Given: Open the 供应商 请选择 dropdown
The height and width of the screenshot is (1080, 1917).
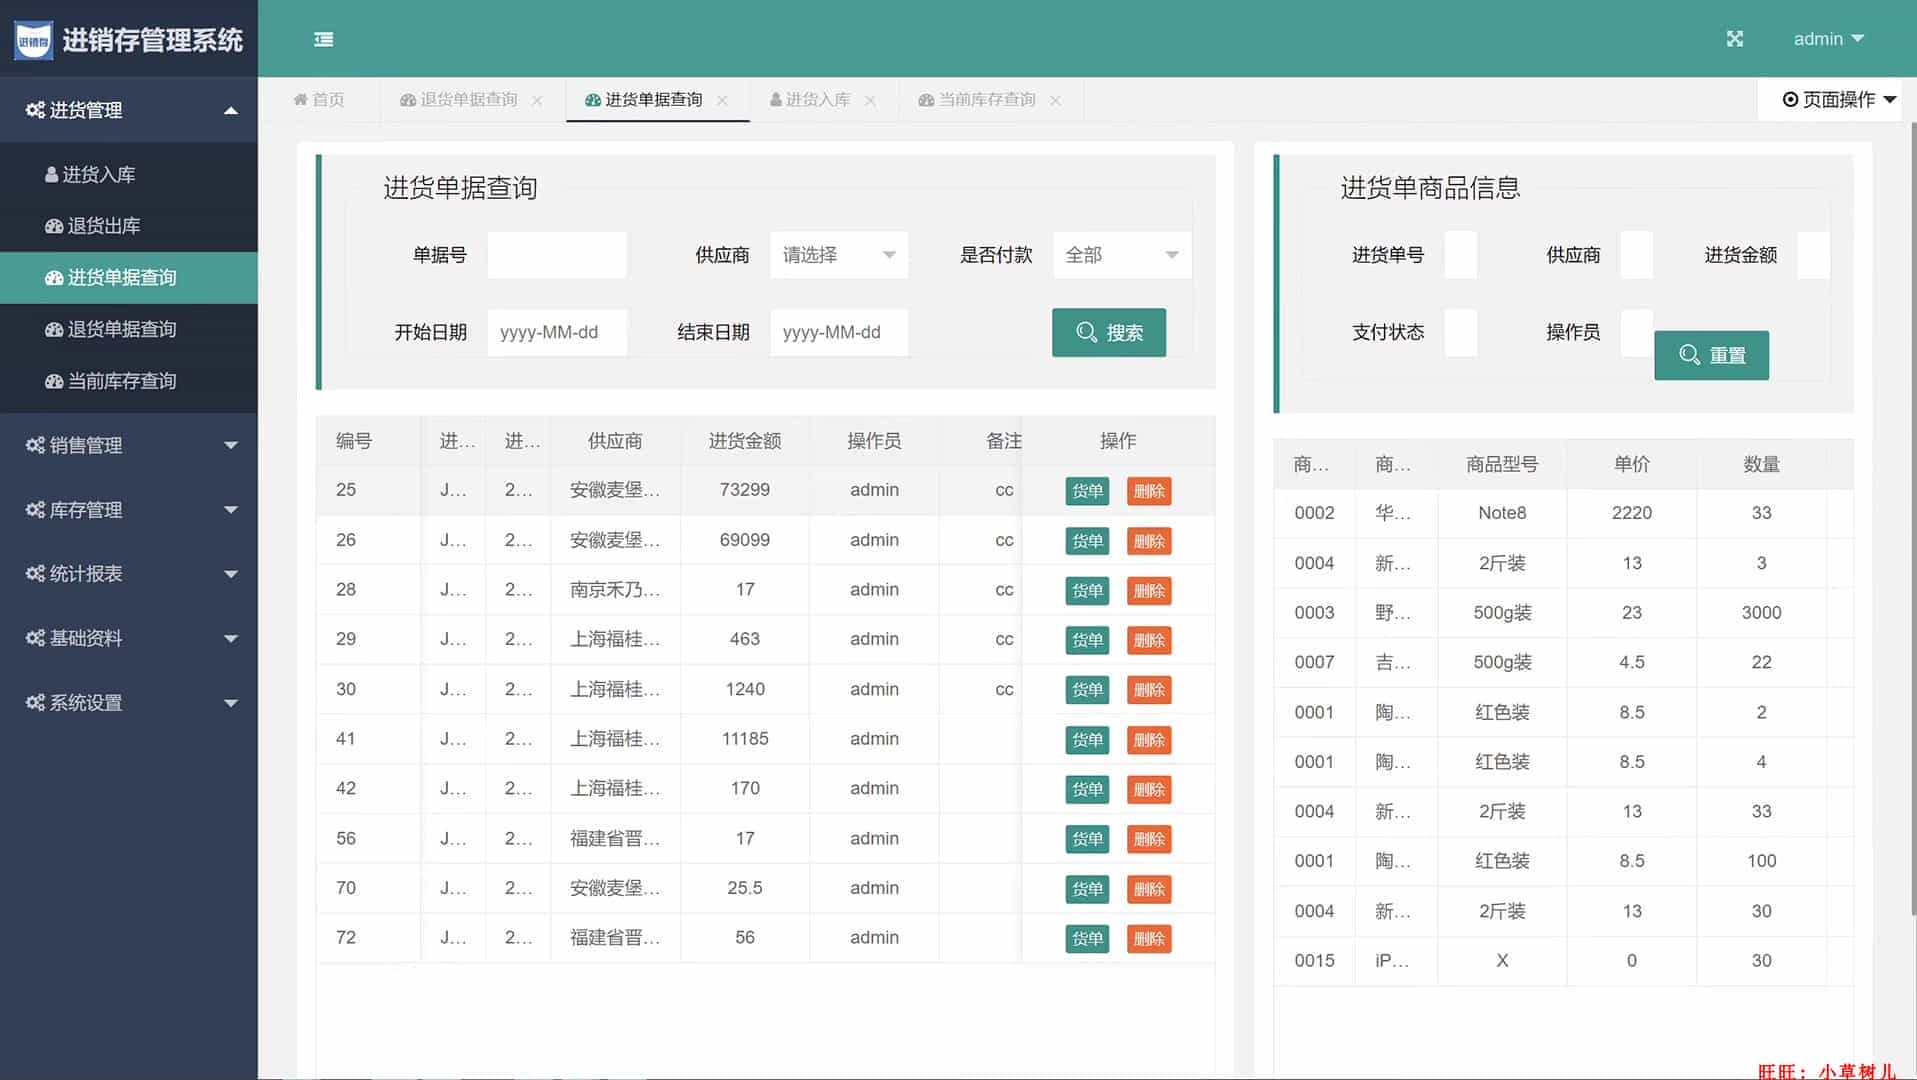Looking at the screenshot, I should [x=838, y=255].
